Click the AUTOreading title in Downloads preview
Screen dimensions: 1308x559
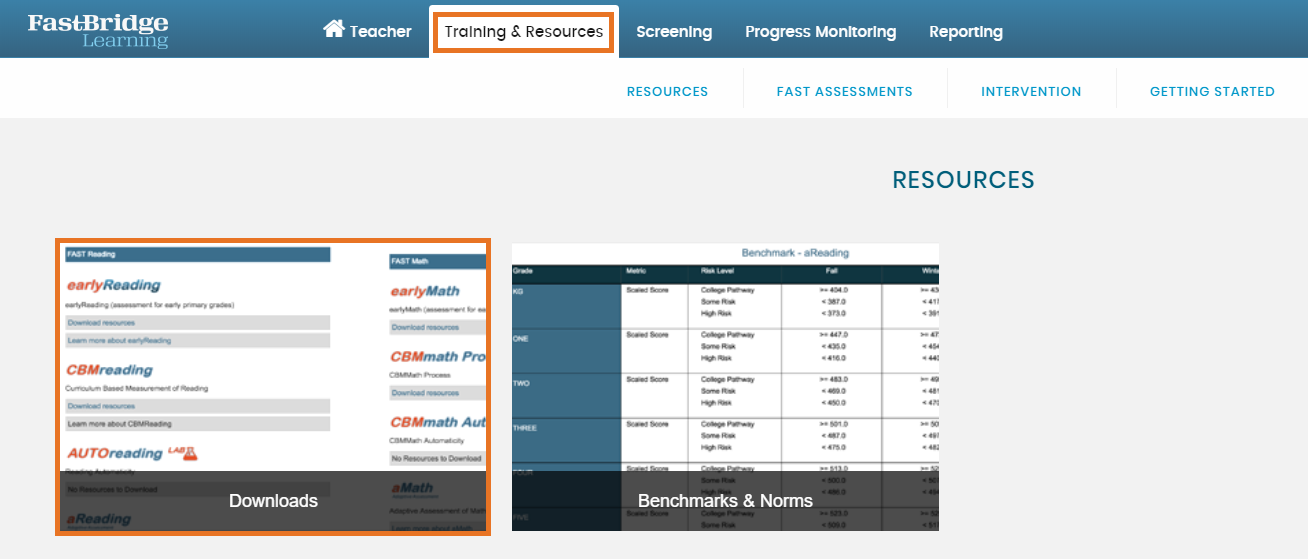114,453
